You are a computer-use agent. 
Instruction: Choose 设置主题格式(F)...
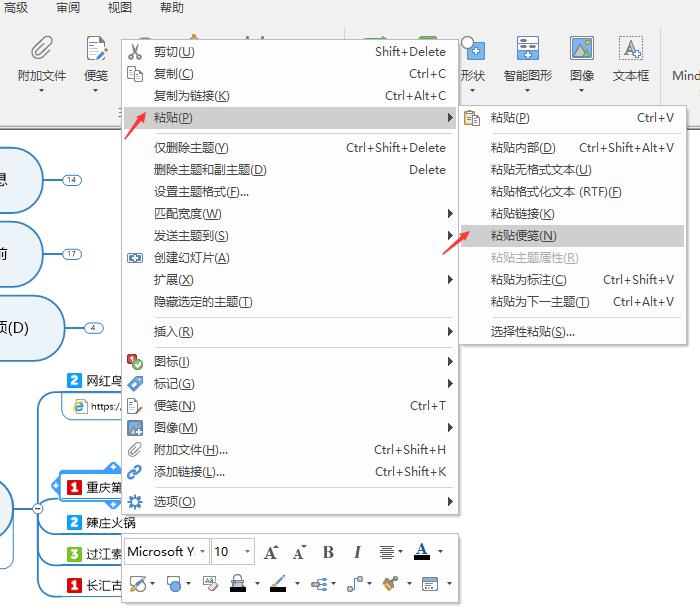point(290,192)
